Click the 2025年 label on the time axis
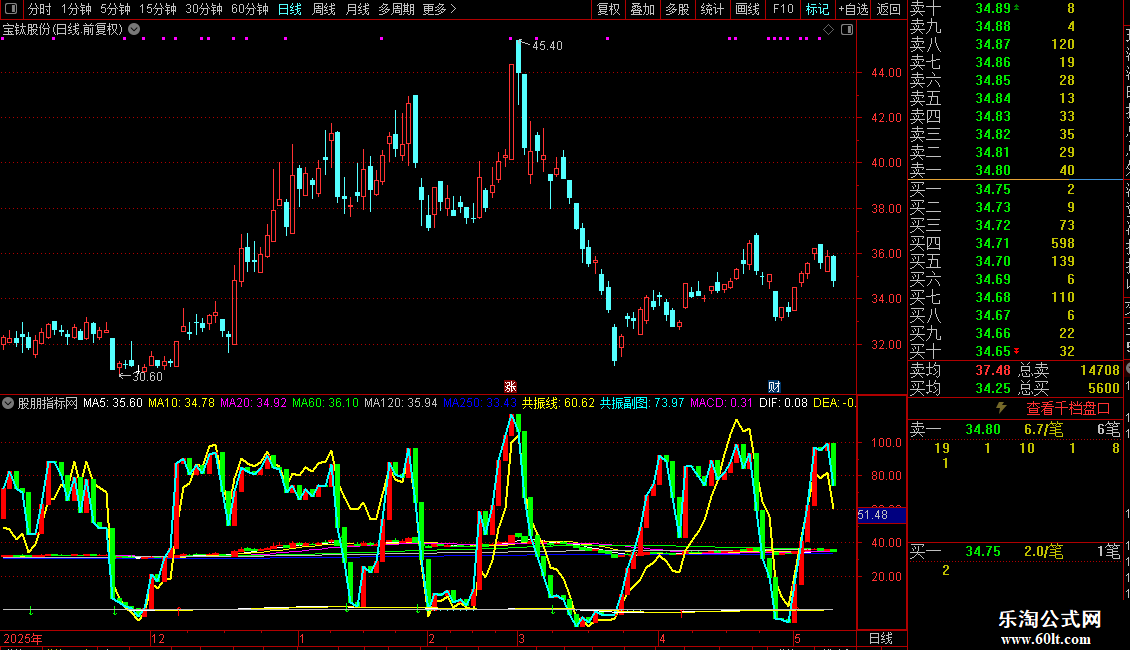 pyautogui.click(x=23, y=638)
